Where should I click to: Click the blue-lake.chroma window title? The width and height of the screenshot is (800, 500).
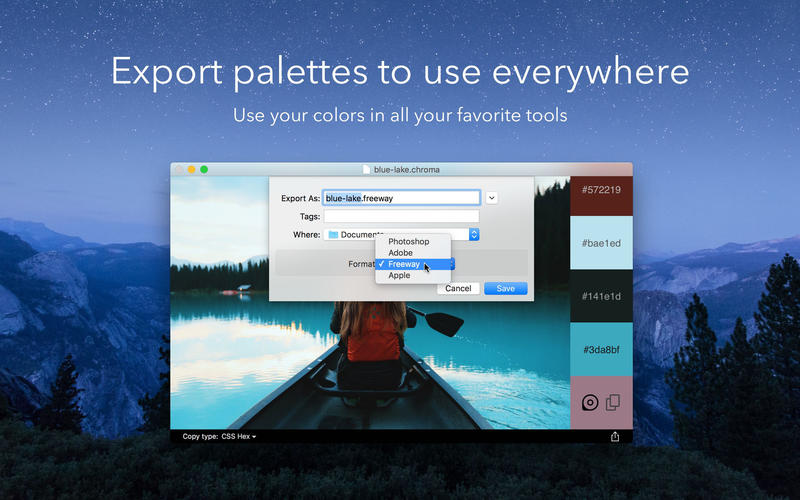pyautogui.click(x=407, y=169)
